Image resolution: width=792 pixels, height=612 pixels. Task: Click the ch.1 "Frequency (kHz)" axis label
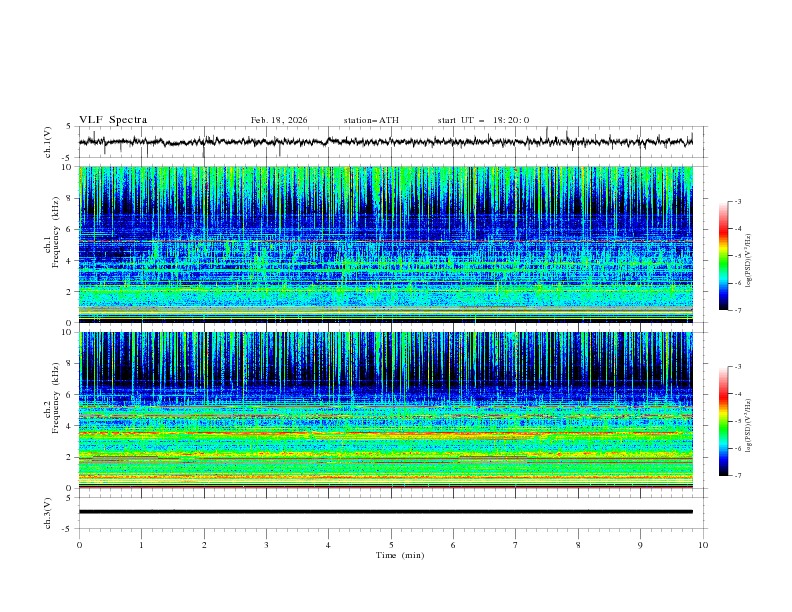[x=55, y=233]
